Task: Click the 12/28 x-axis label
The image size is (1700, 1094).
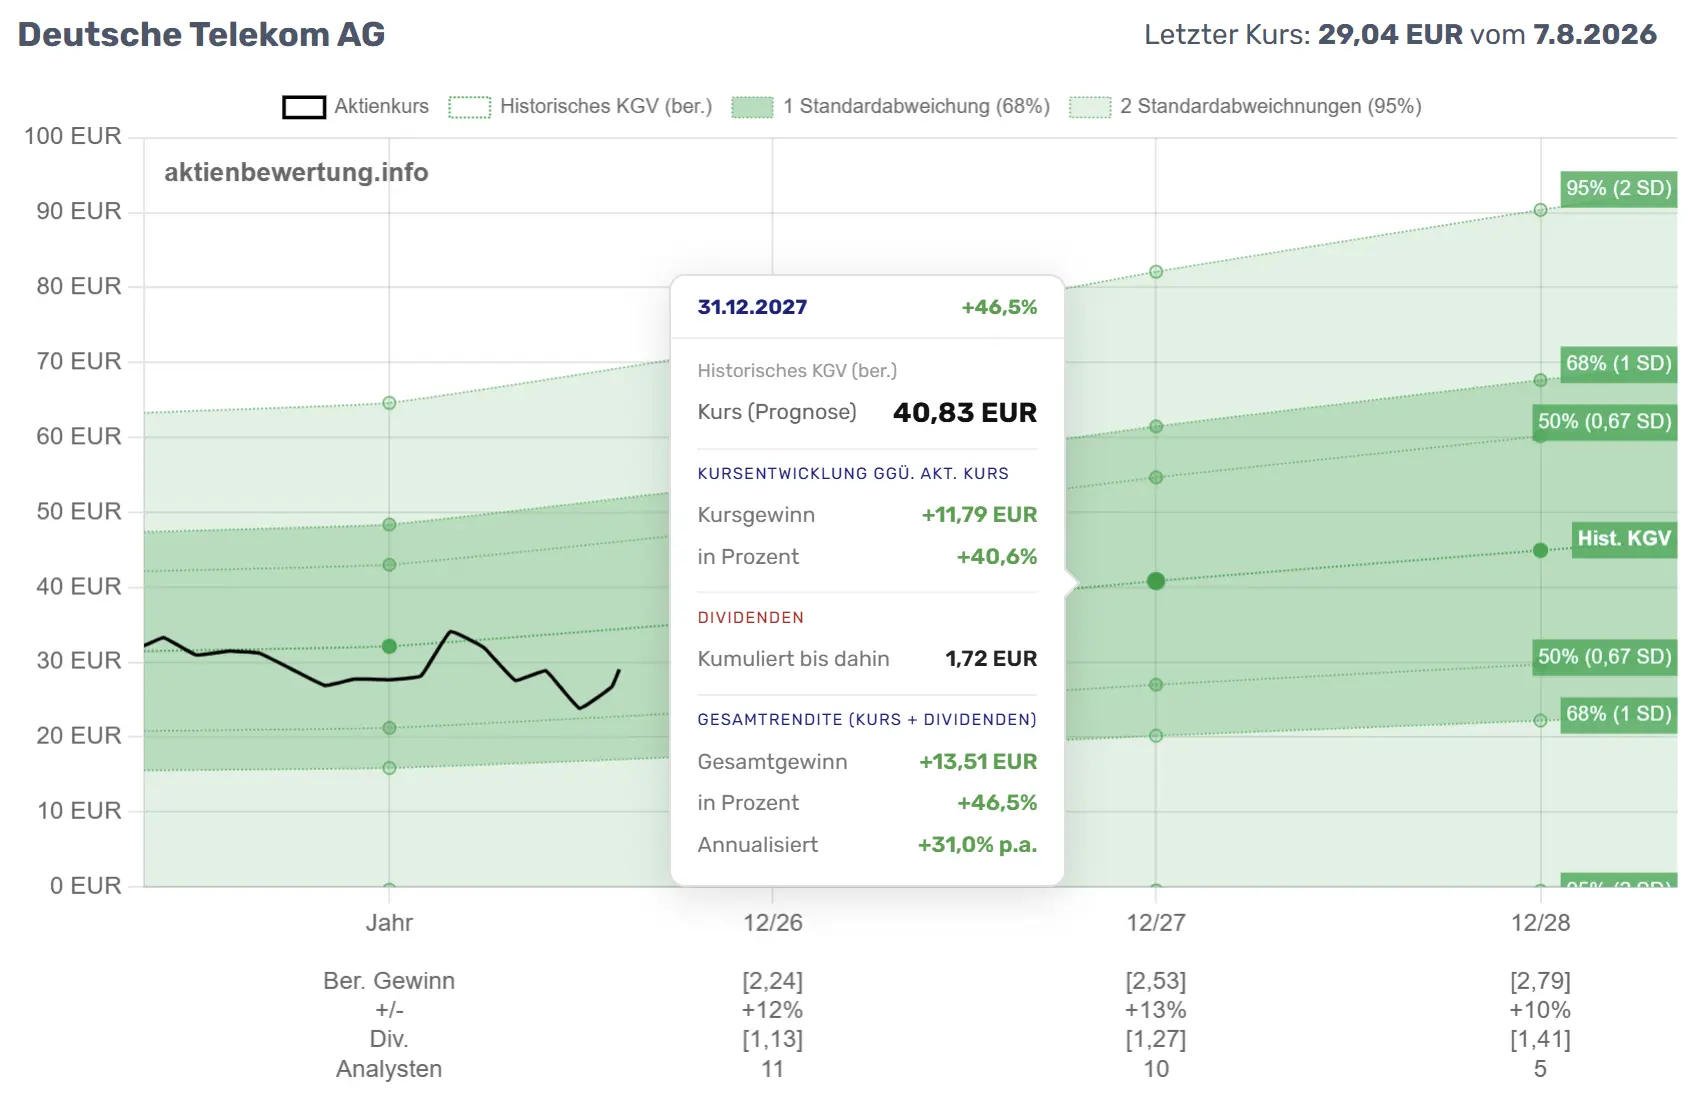Action: (x=1540, y=922)
